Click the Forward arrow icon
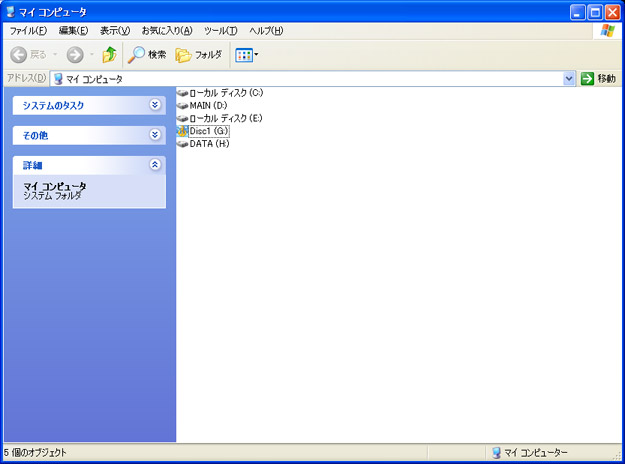625x464 pixels. pos(75,55)
